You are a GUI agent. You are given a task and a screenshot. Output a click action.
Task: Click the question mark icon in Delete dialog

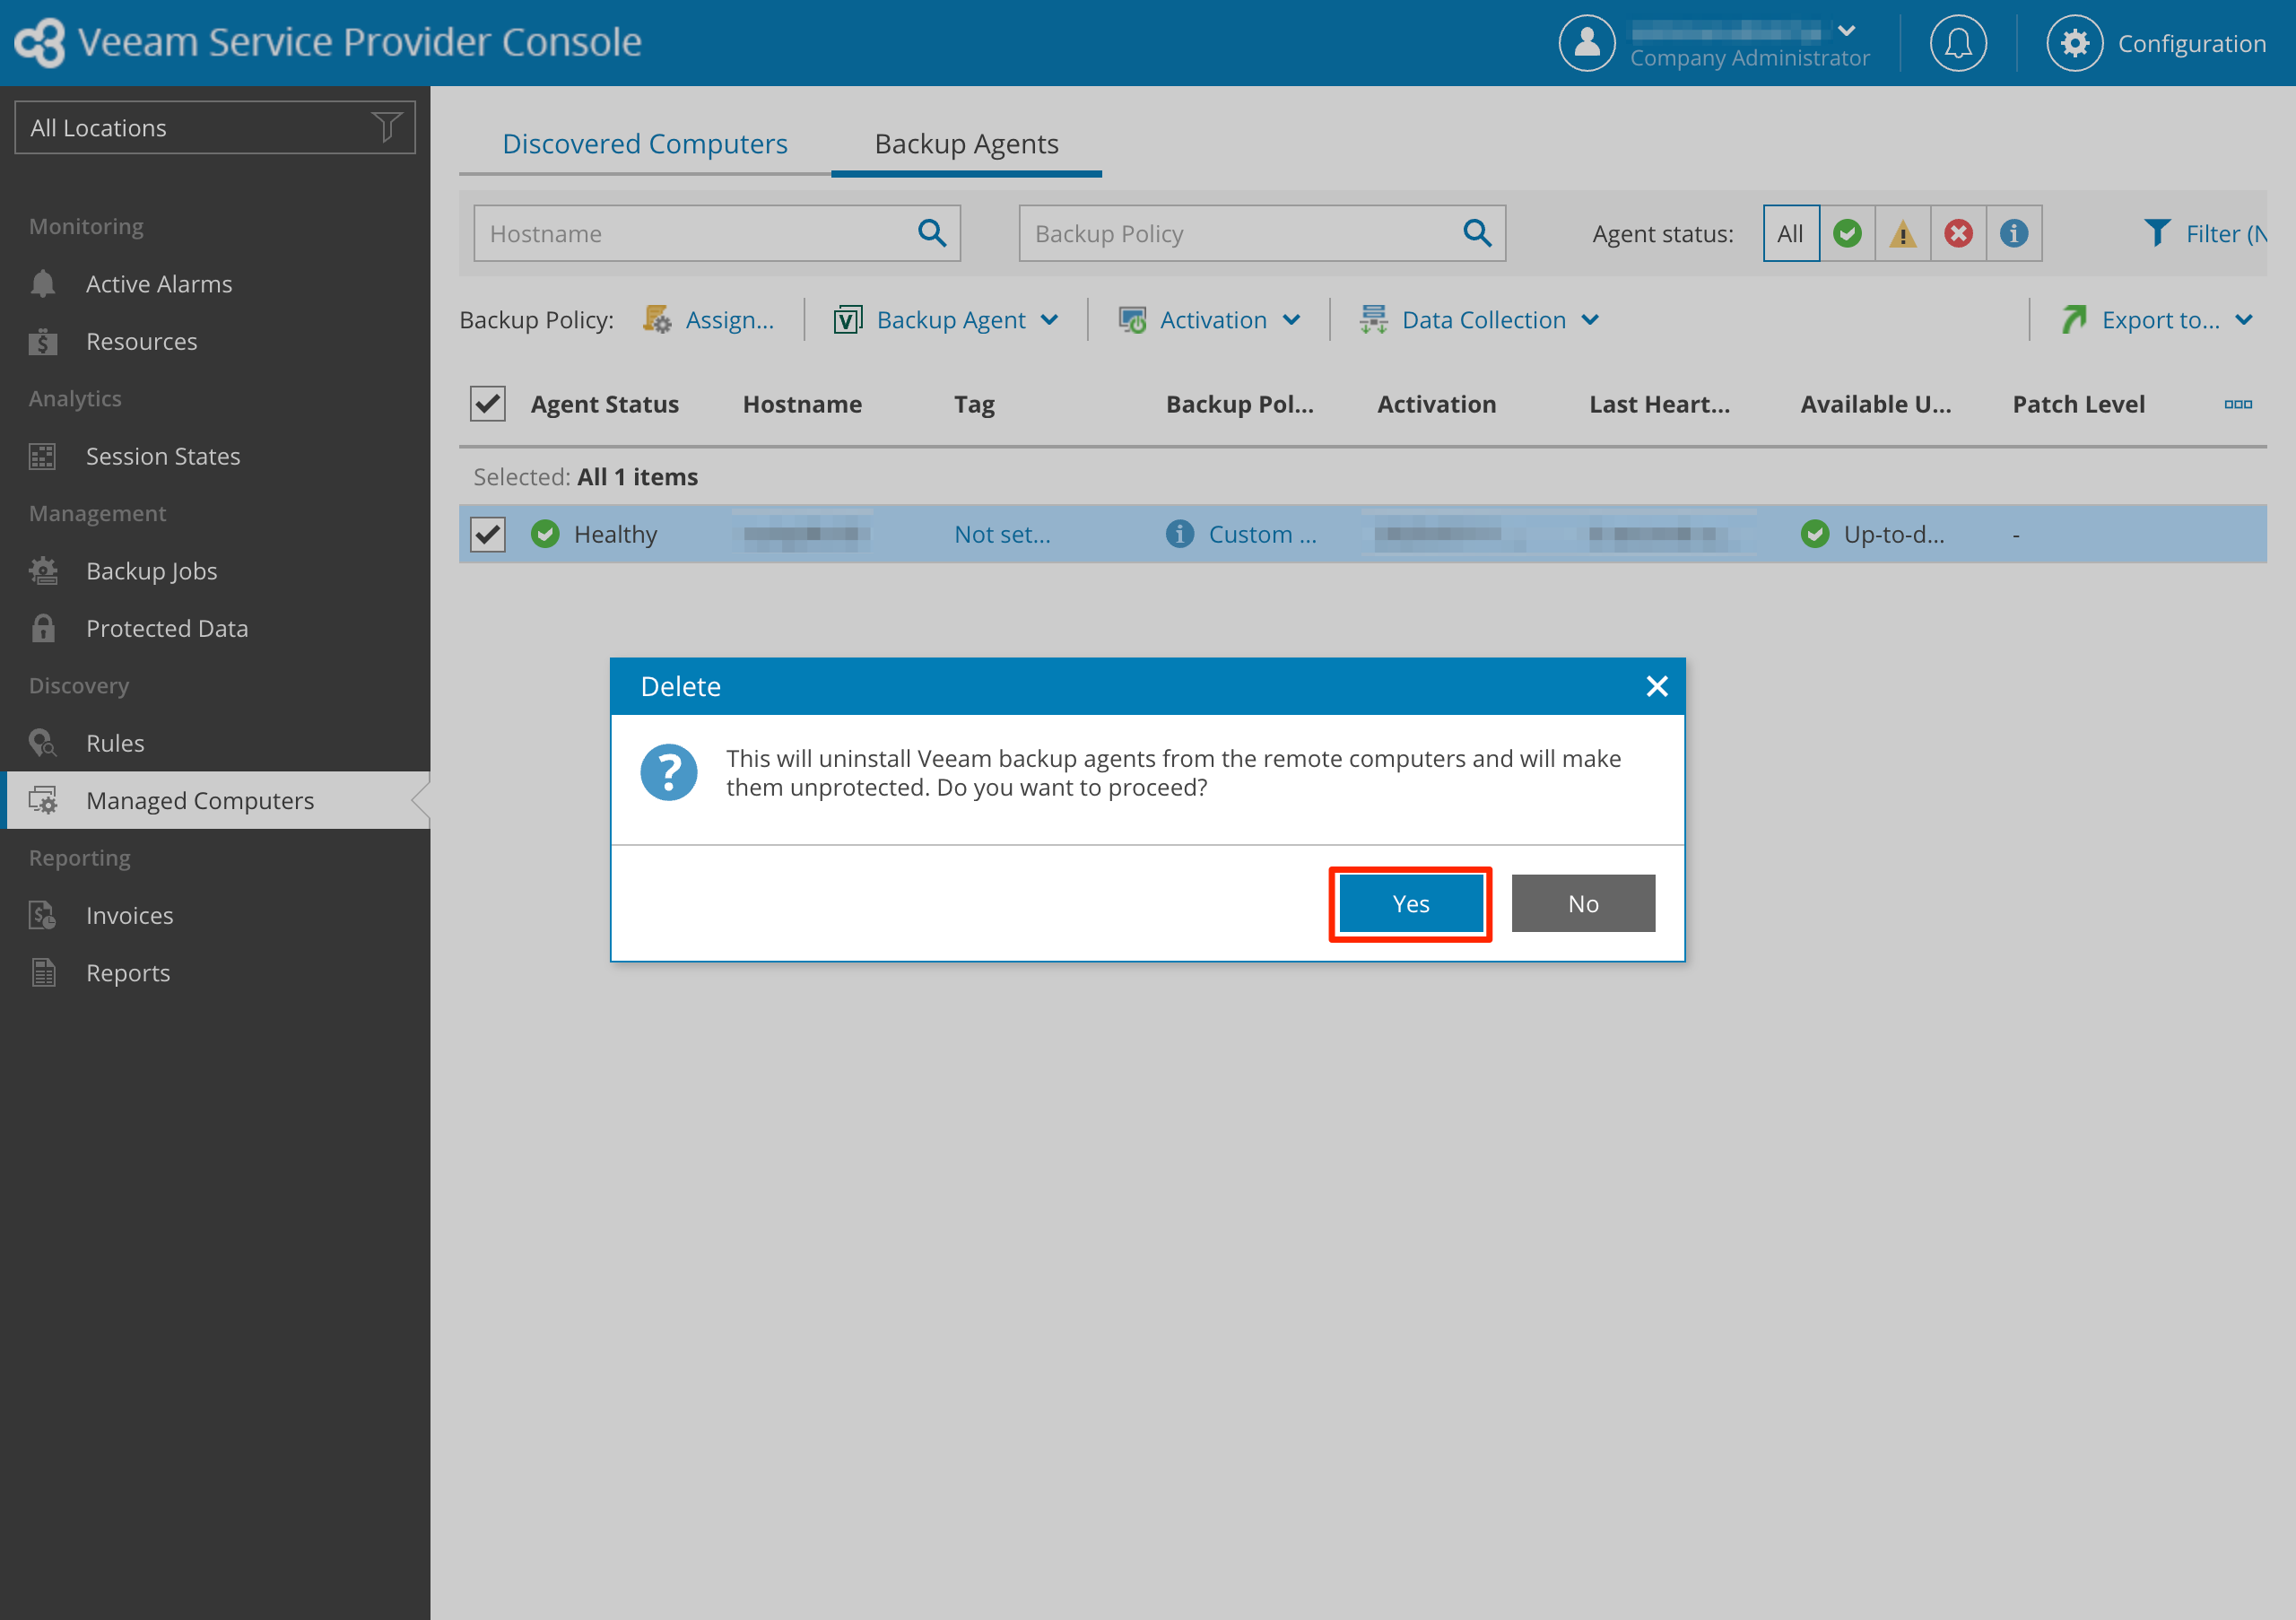point(668,772)
